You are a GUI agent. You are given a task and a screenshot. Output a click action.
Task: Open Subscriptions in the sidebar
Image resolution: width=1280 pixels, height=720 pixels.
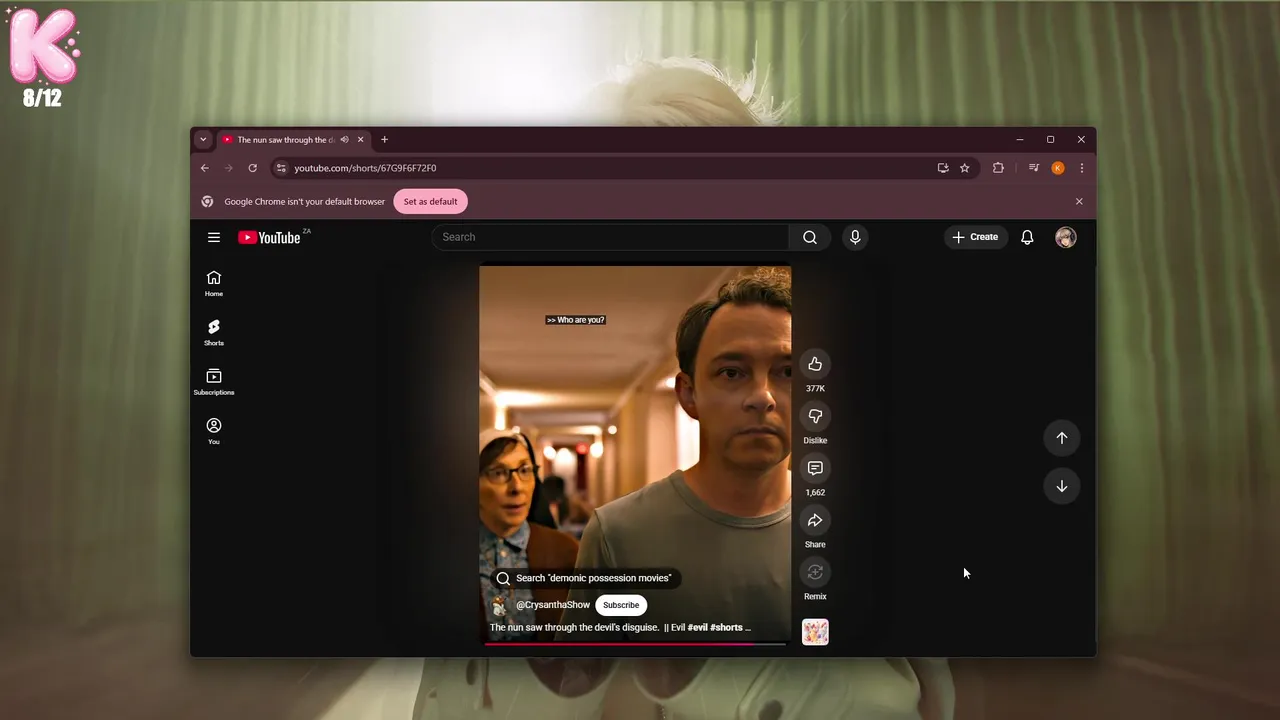tap(214, 381)
